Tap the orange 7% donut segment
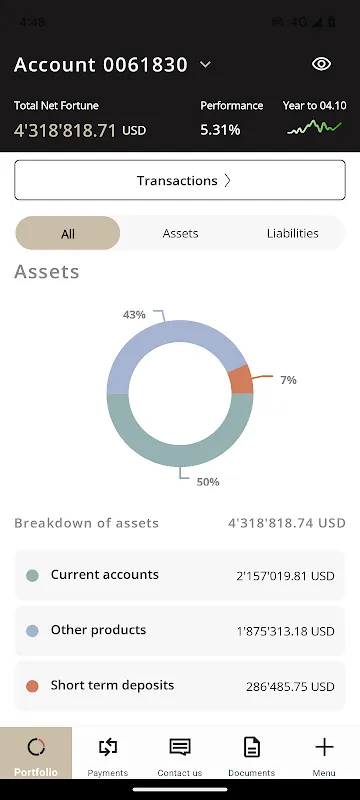Image resolution: width=360 pixels, height=800 pixels. 242,380
